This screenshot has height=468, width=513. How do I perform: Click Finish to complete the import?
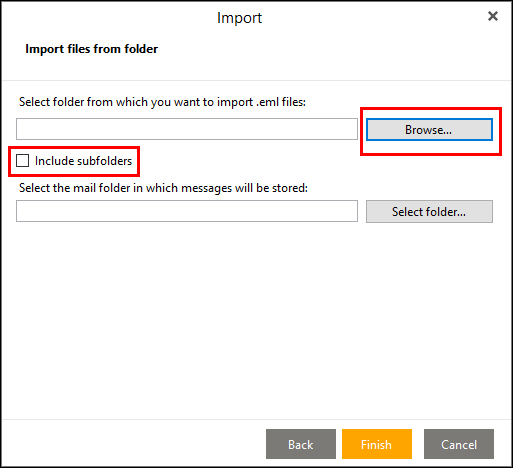(x=377, y=444)
